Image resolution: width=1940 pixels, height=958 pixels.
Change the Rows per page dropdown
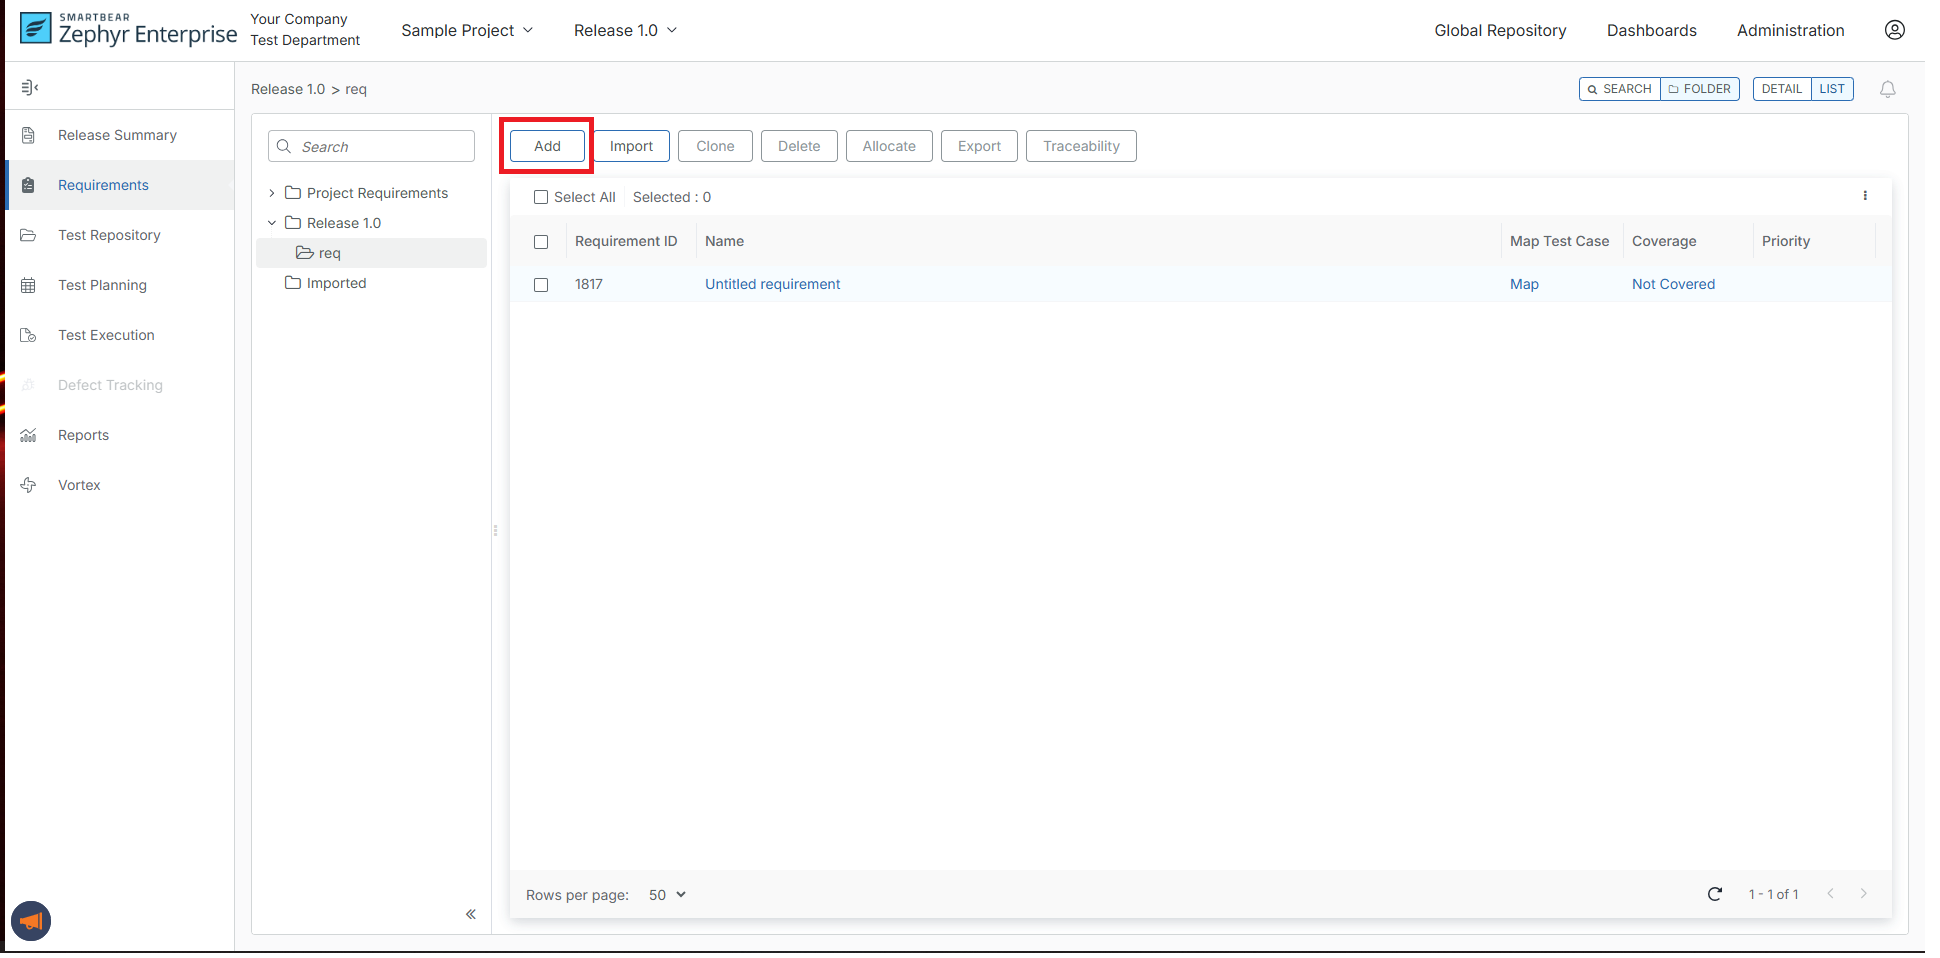[667, 895]
